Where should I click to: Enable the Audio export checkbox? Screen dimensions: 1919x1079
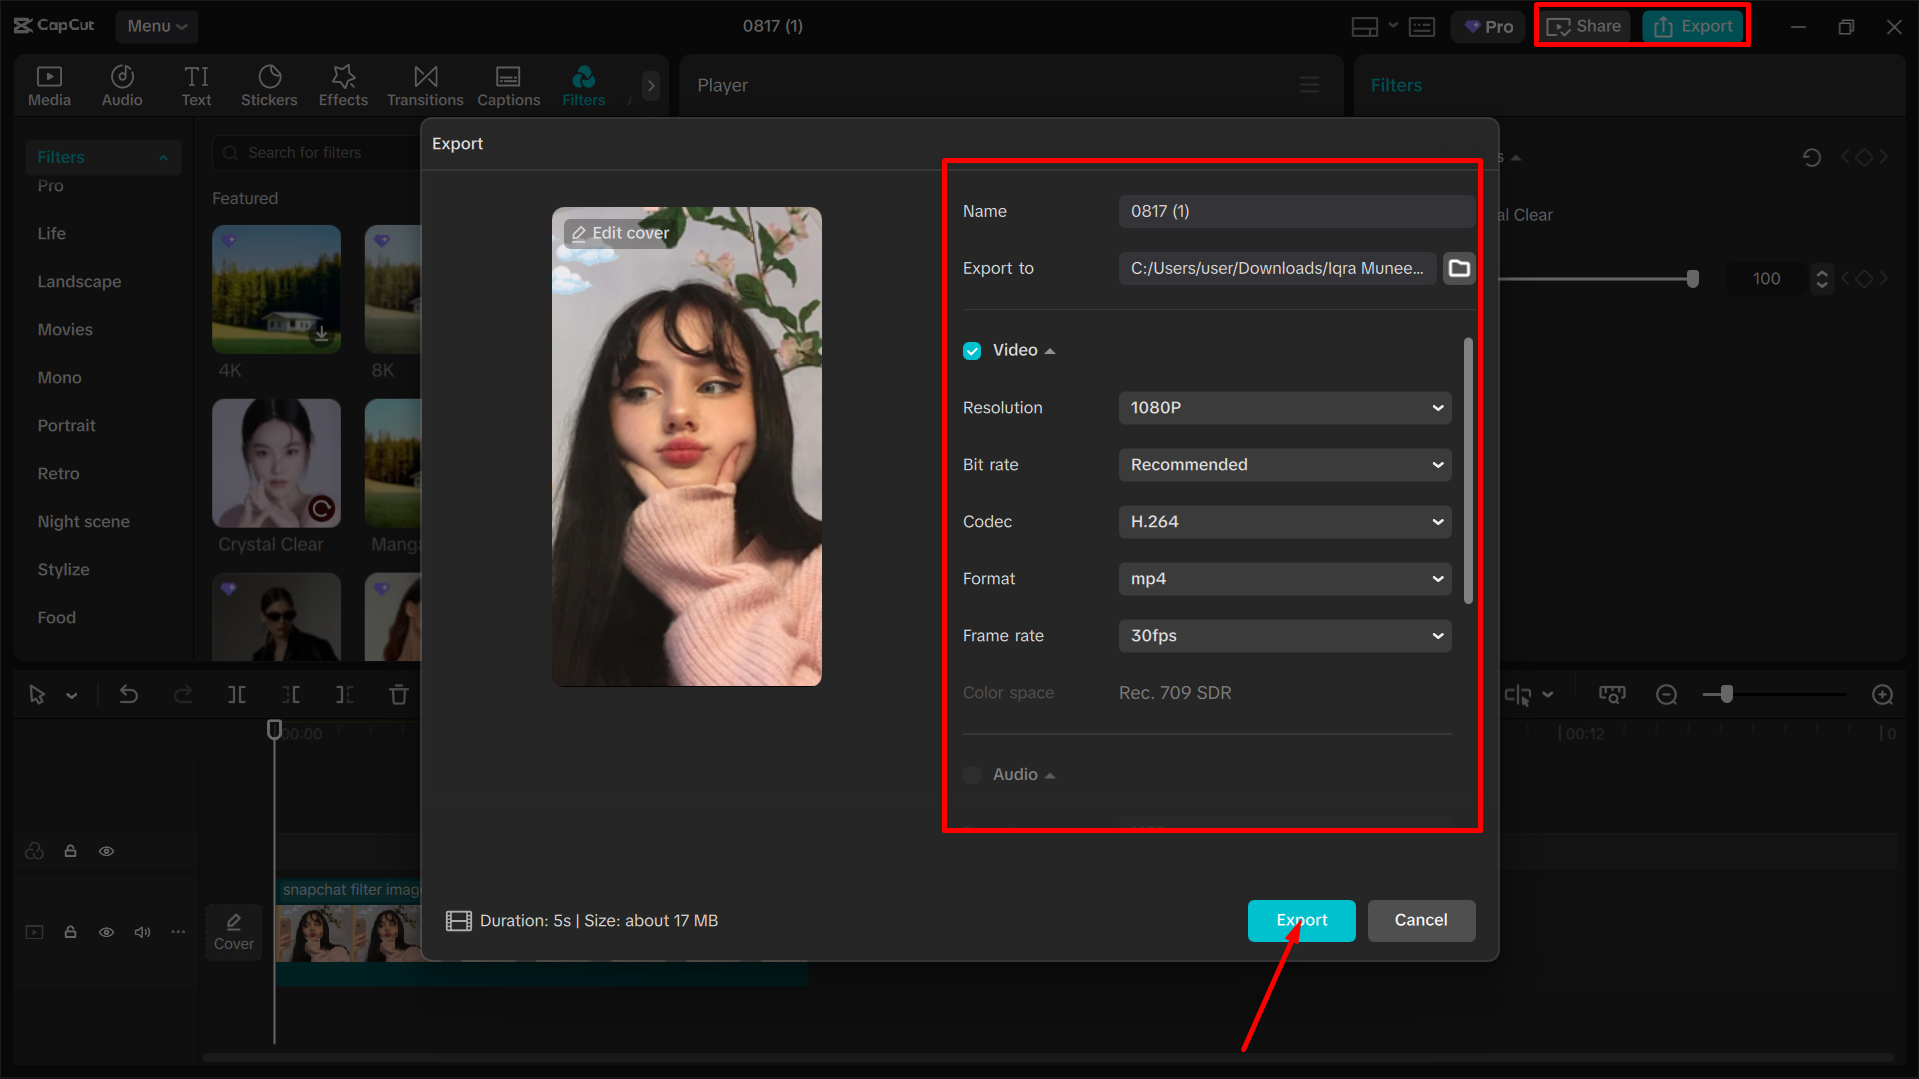click(971, 774)
